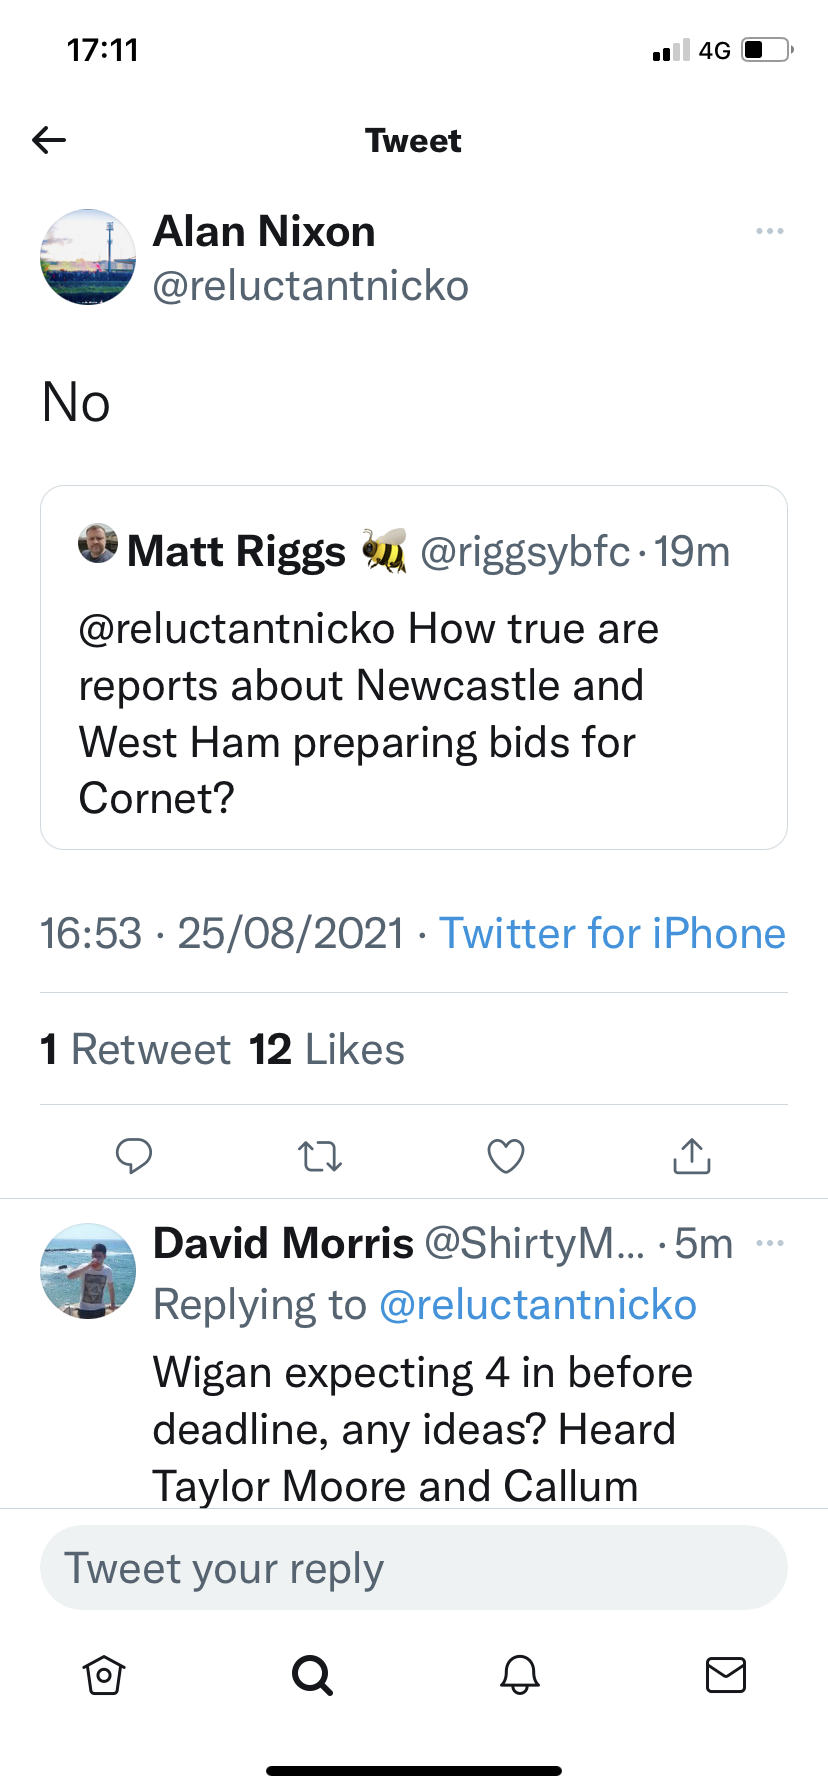The image size is (828, 1792).
Task: Open the Search tab
Action: (x=312, y=1674)
